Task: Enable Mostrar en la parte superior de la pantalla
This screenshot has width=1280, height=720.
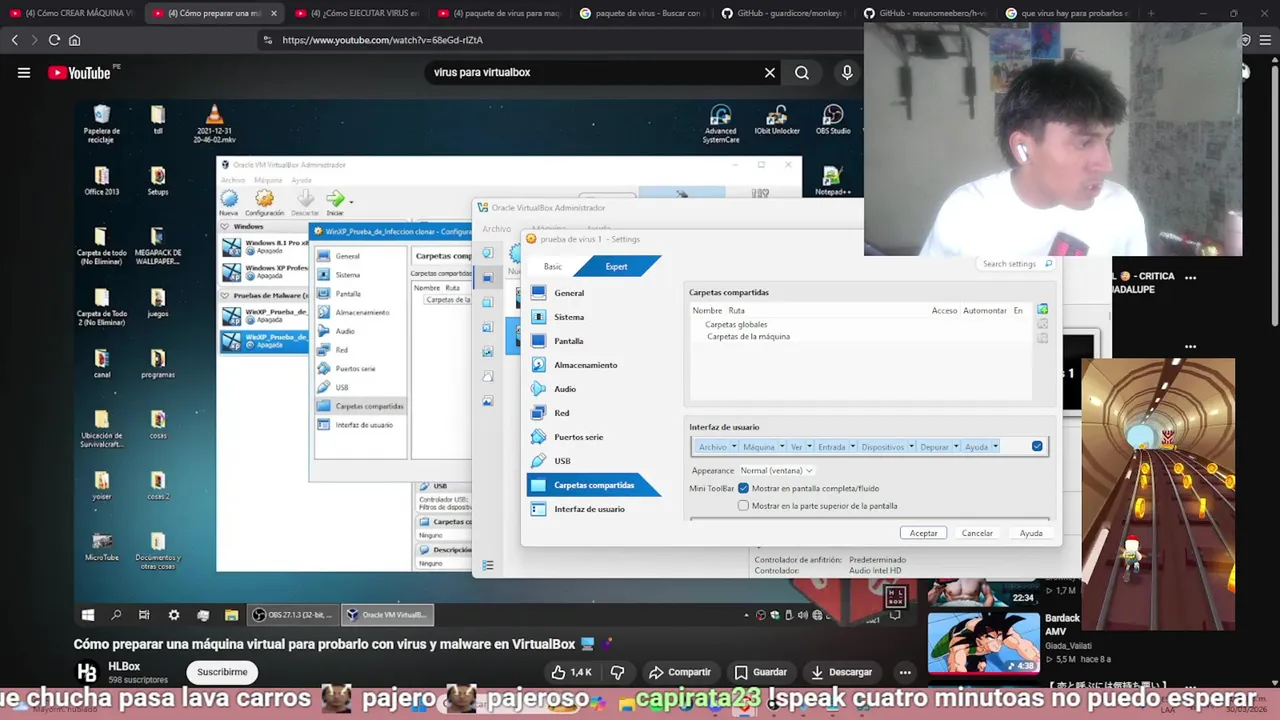Action: 743,506
